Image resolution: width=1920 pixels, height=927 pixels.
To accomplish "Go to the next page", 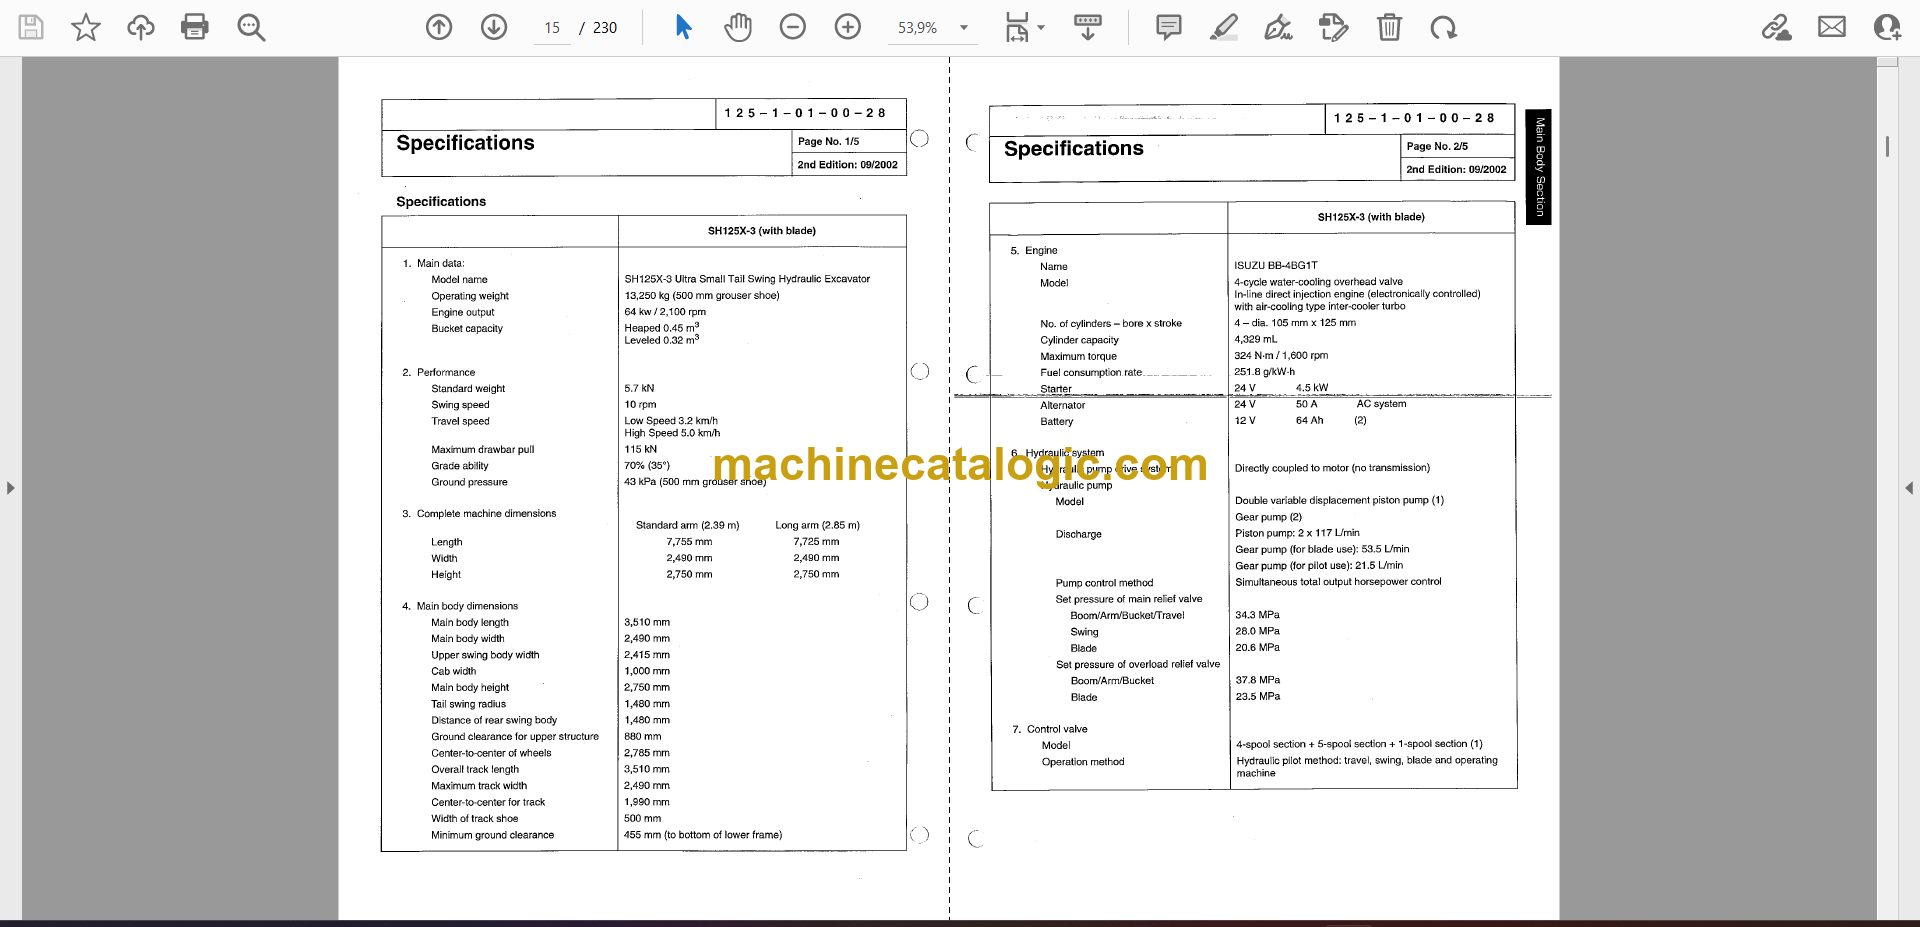I will click(x=494, y=27).
